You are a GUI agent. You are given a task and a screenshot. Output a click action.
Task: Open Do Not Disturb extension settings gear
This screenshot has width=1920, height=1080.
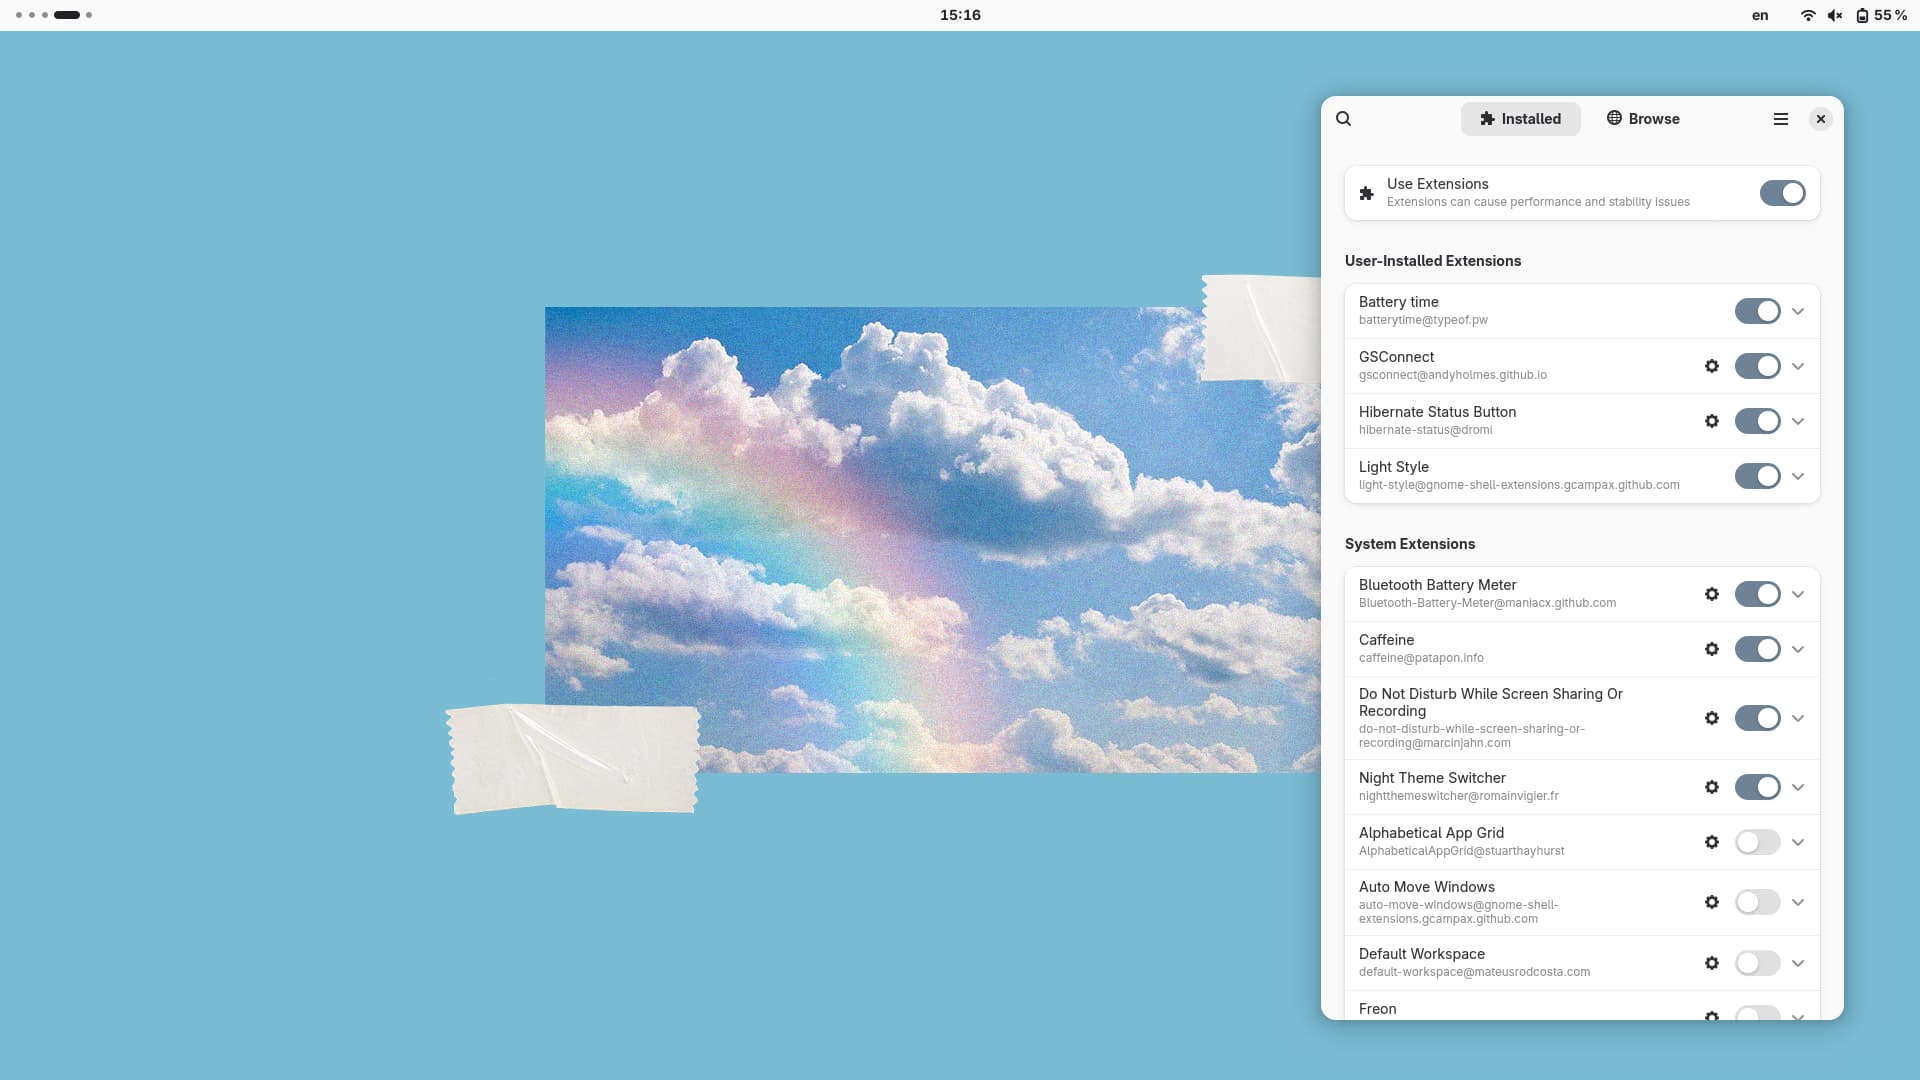pyautogui.click(x=1712, y=718)
